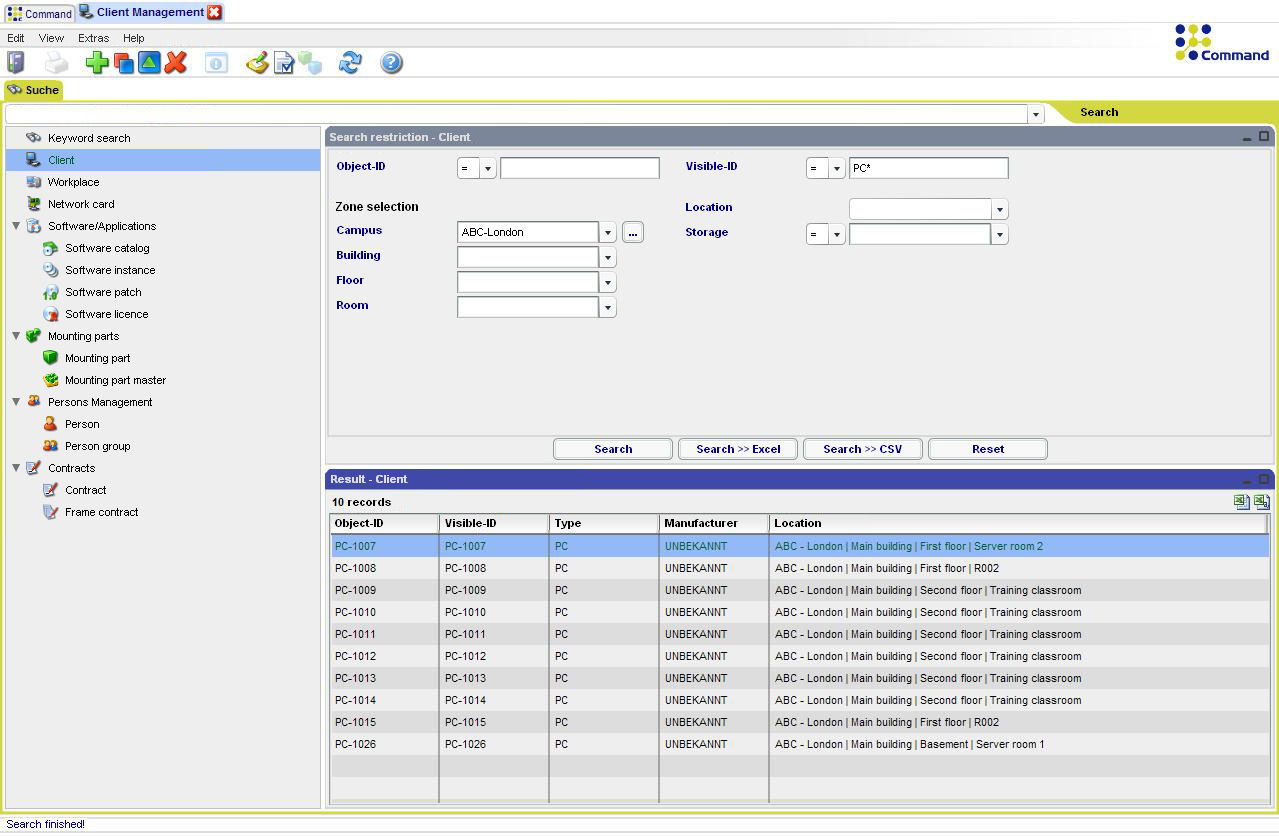
Task: Open help using the question mark icon
Action: [x=390, y=62]
